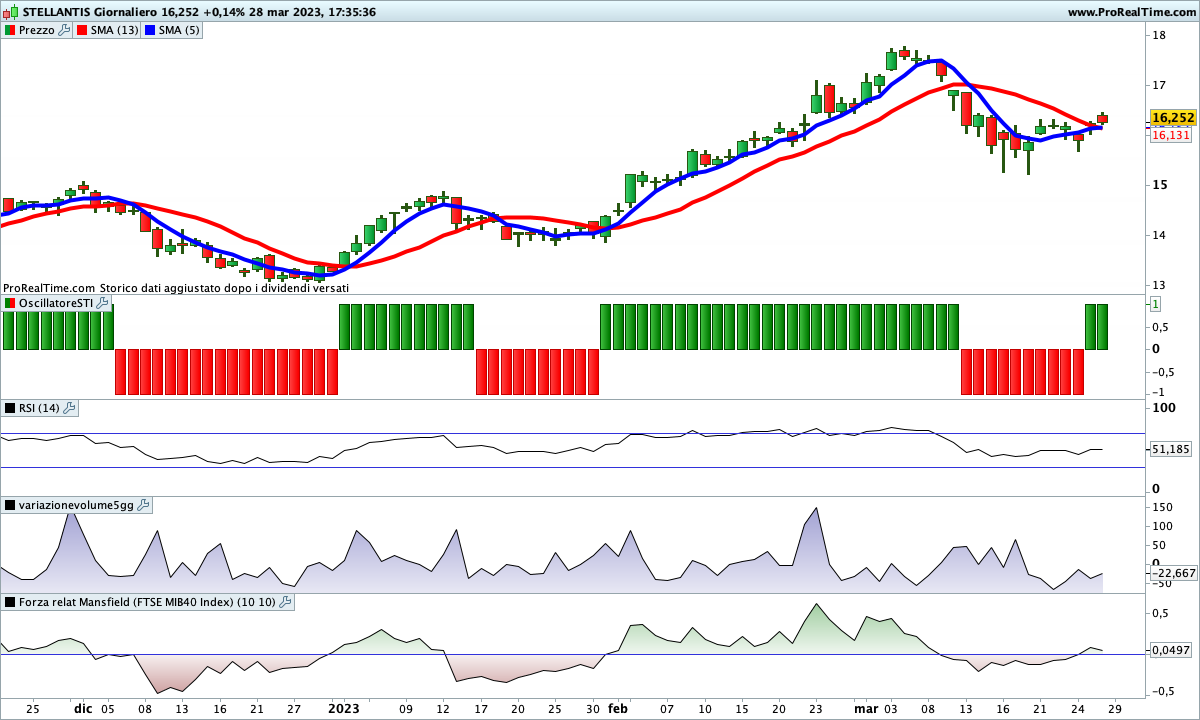Screen dimensions: 1200x720
Task: Select the variazionevolume5gg label
Action: 77,505
